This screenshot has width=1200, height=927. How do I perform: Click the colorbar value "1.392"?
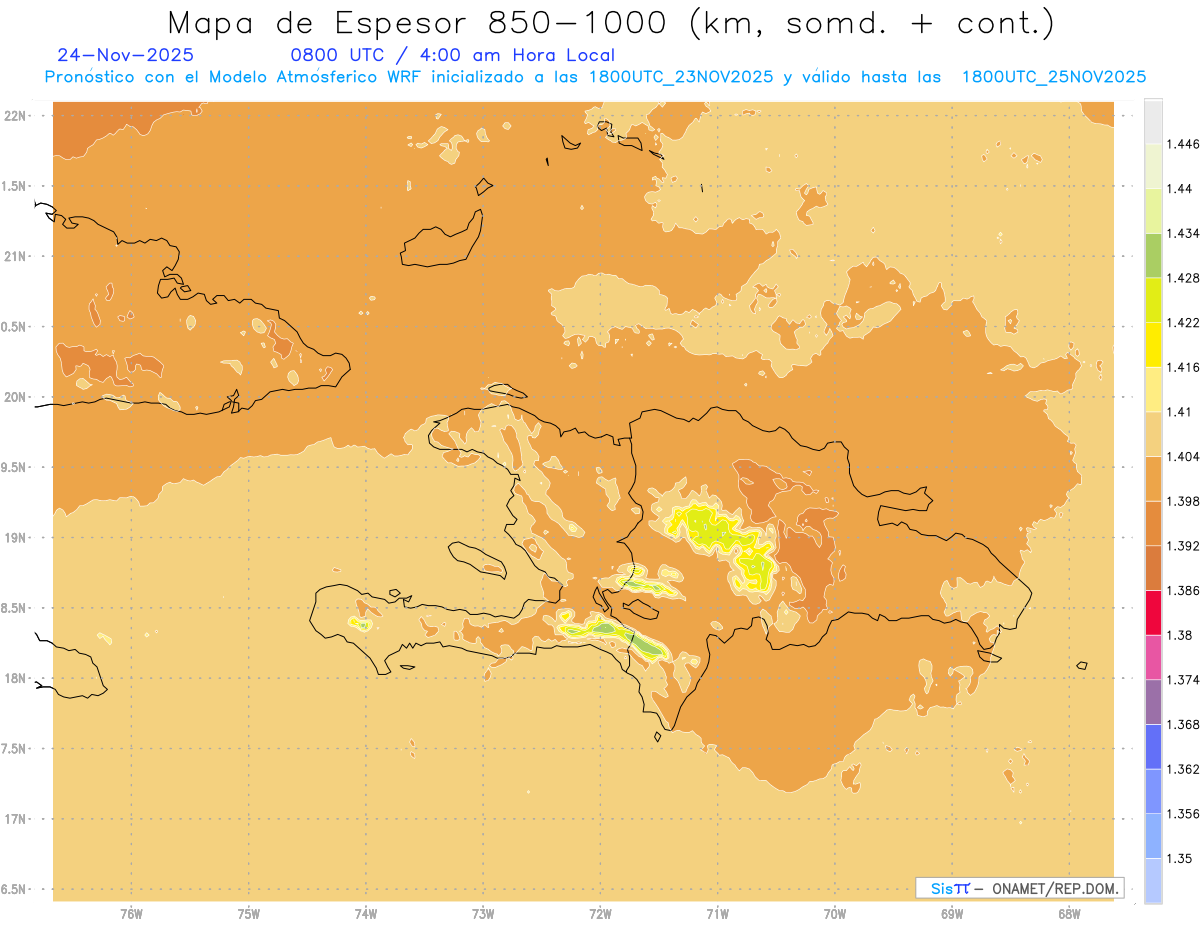pyautogui.click(x=1185, y=546)
